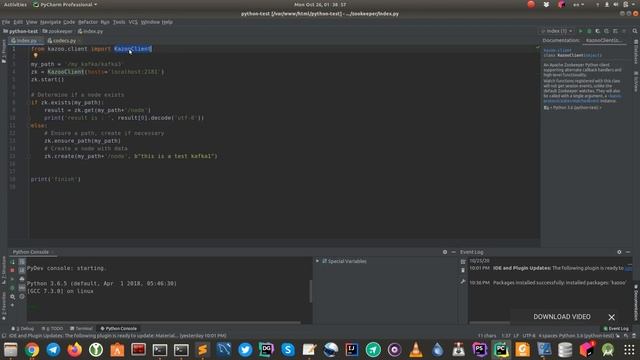Open the Edit menu
This screenshot has height=360, width=640.
tap(18, 22)
